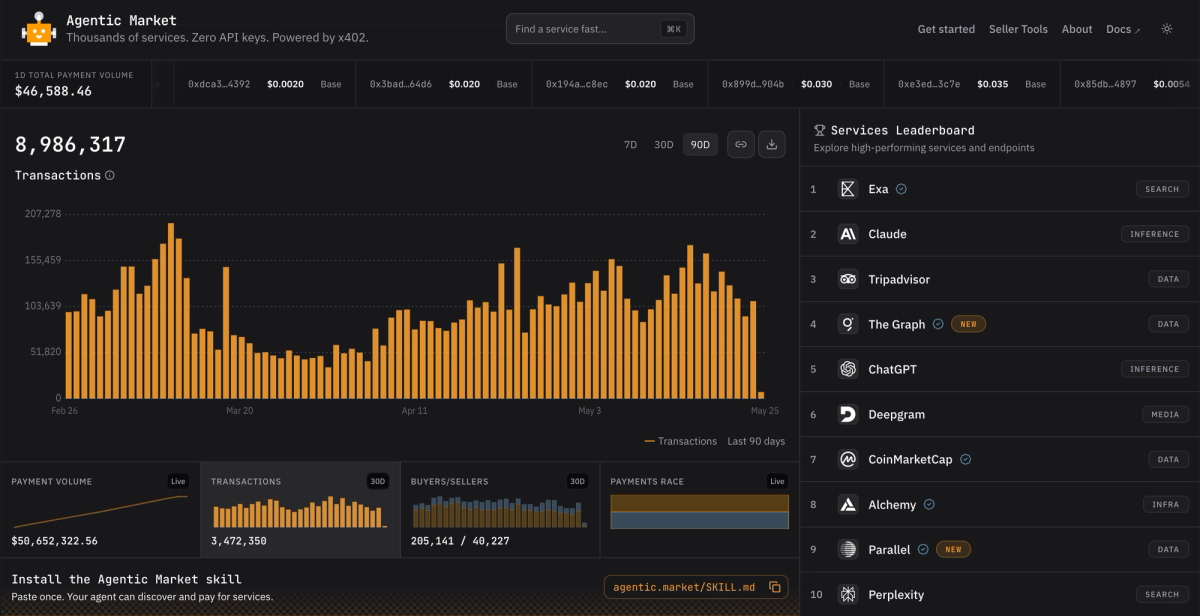This screenshot has width=1200, height=616.
Task: Click the 8,986,317 transactions total
Action: pos(70,145)
